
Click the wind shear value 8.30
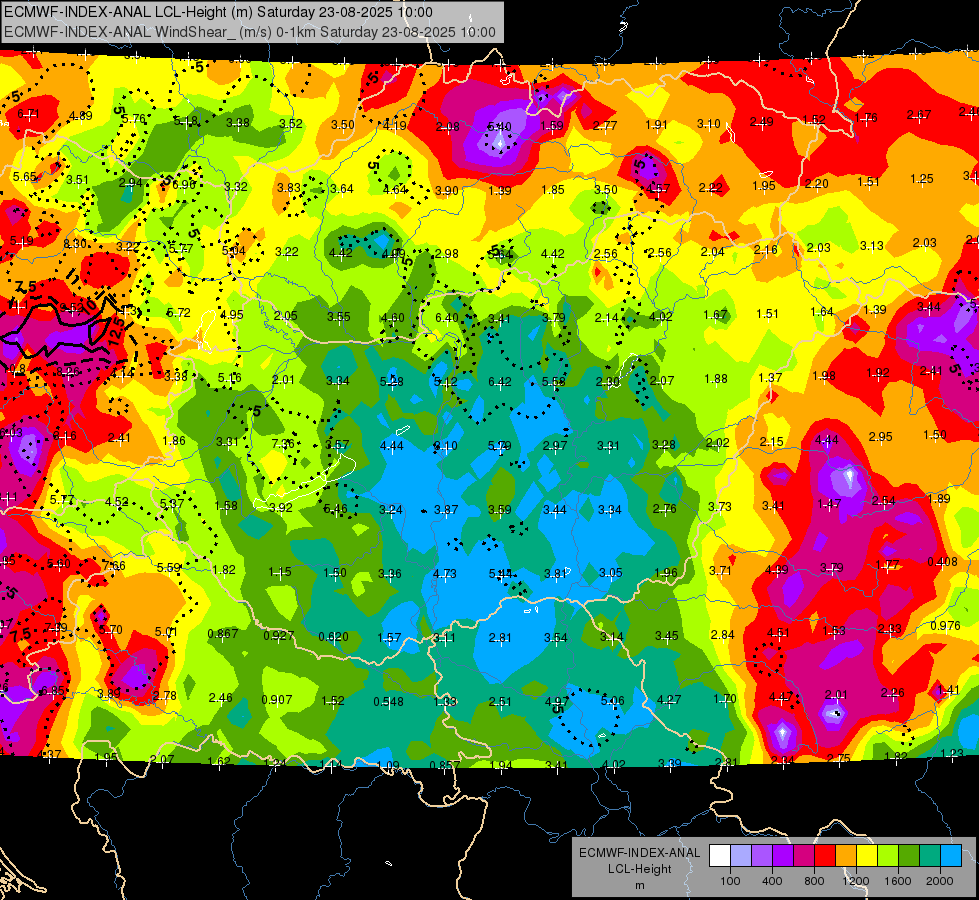coord(76,244)
